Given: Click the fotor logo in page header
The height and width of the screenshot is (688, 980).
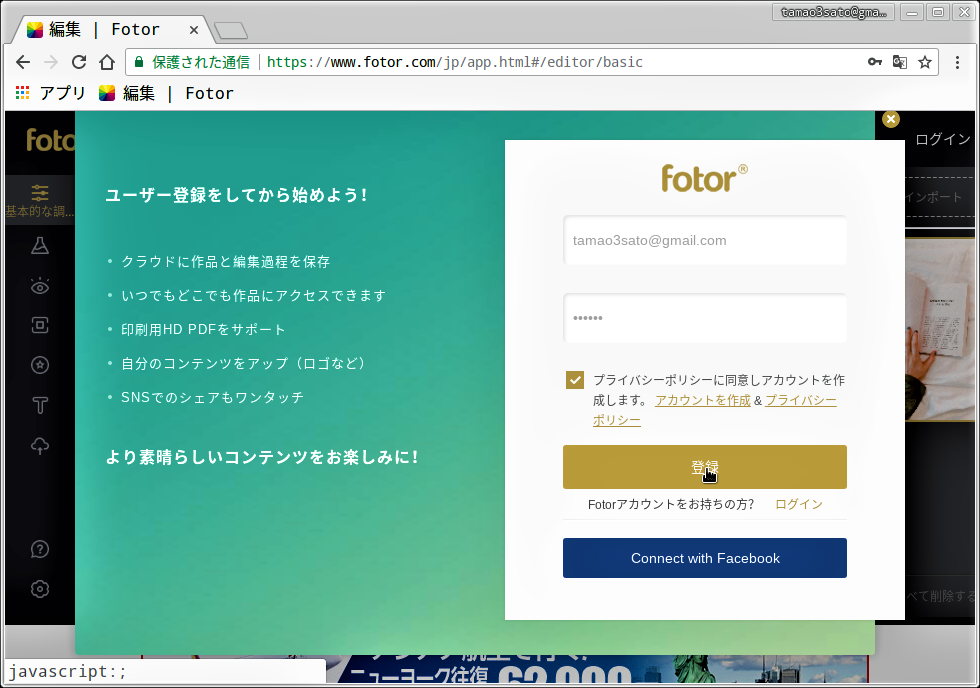Looking at the screenshot, I should (50, 140).
